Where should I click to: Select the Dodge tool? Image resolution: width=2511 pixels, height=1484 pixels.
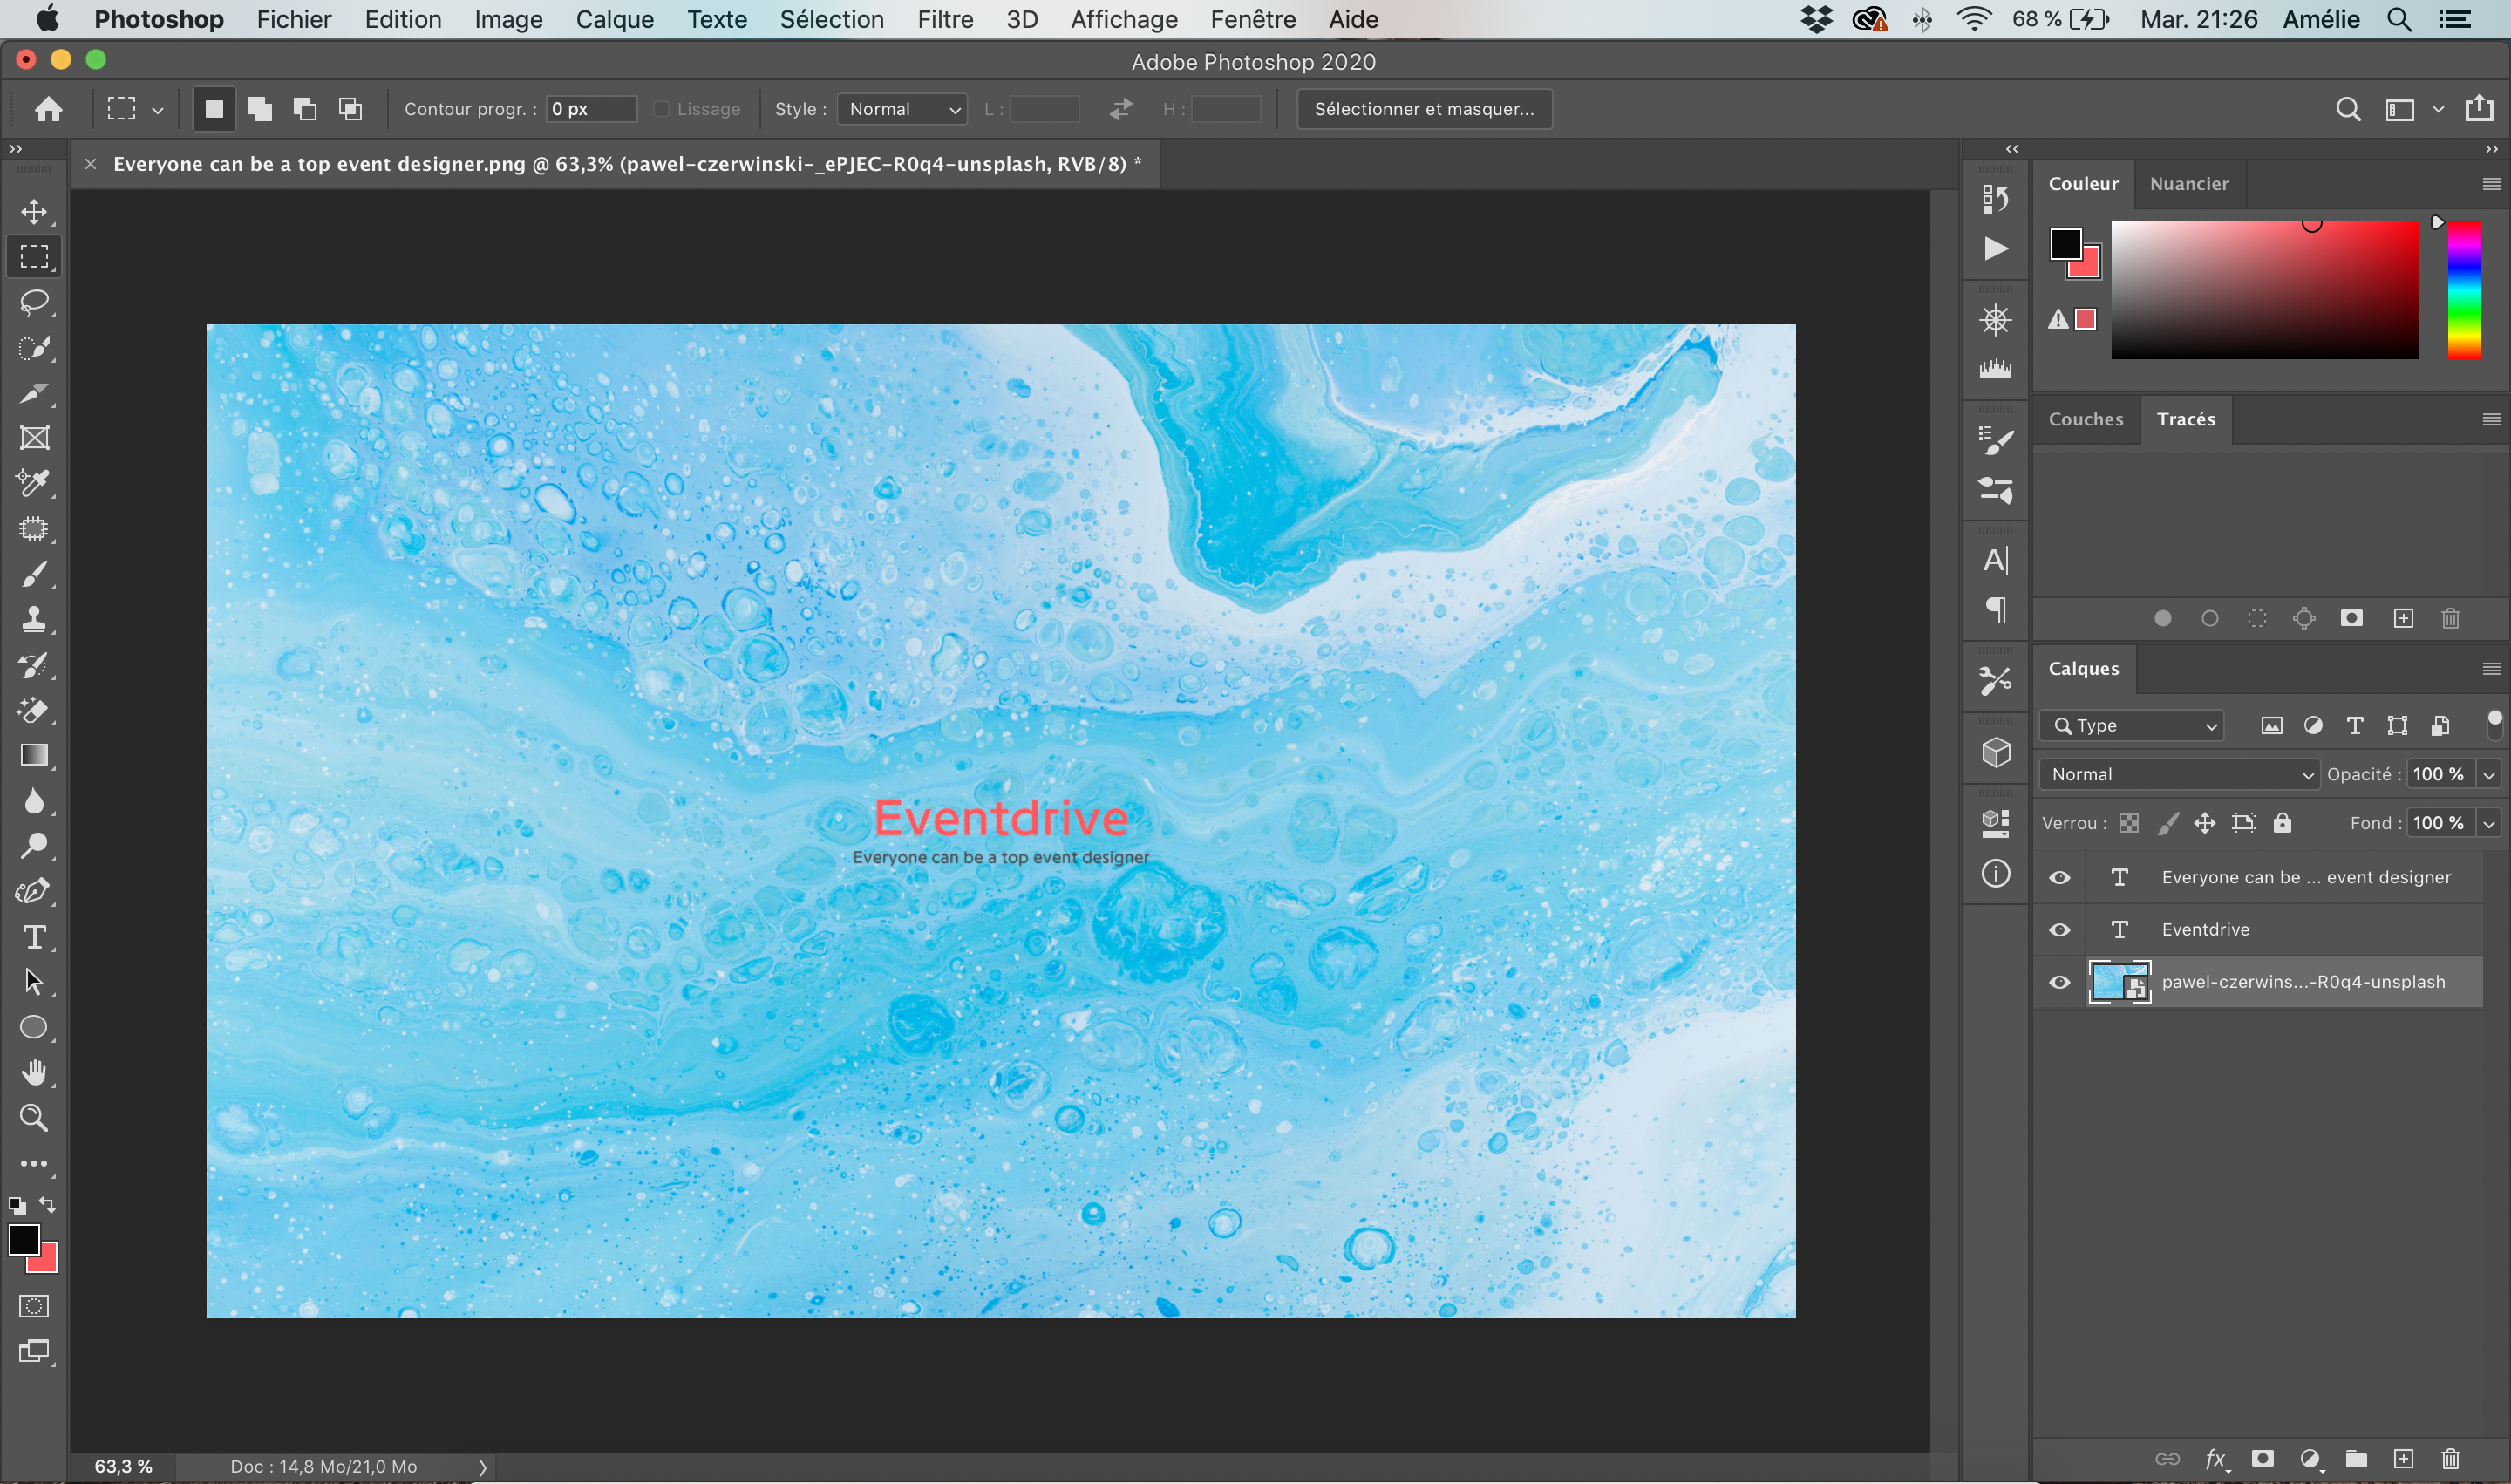tap(34, 846)
